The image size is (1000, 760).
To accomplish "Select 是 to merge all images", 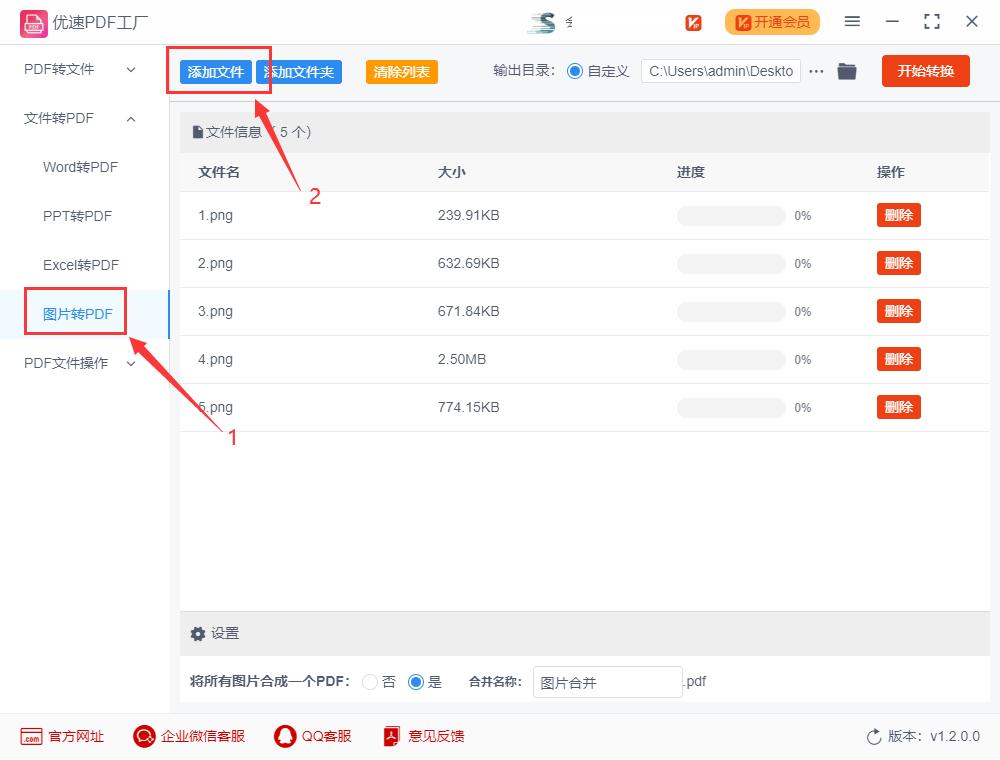I will pos(416,682).
